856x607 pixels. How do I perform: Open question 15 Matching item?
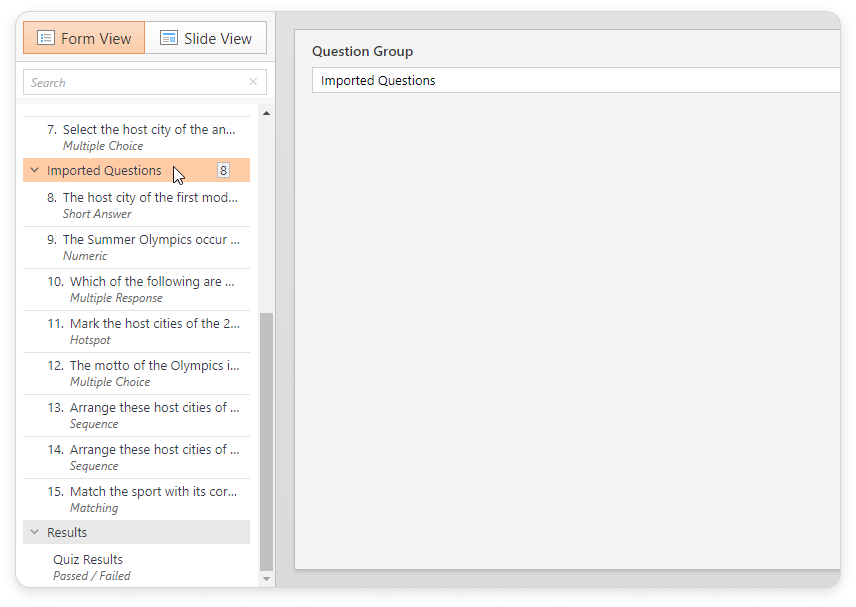[136, 499]
